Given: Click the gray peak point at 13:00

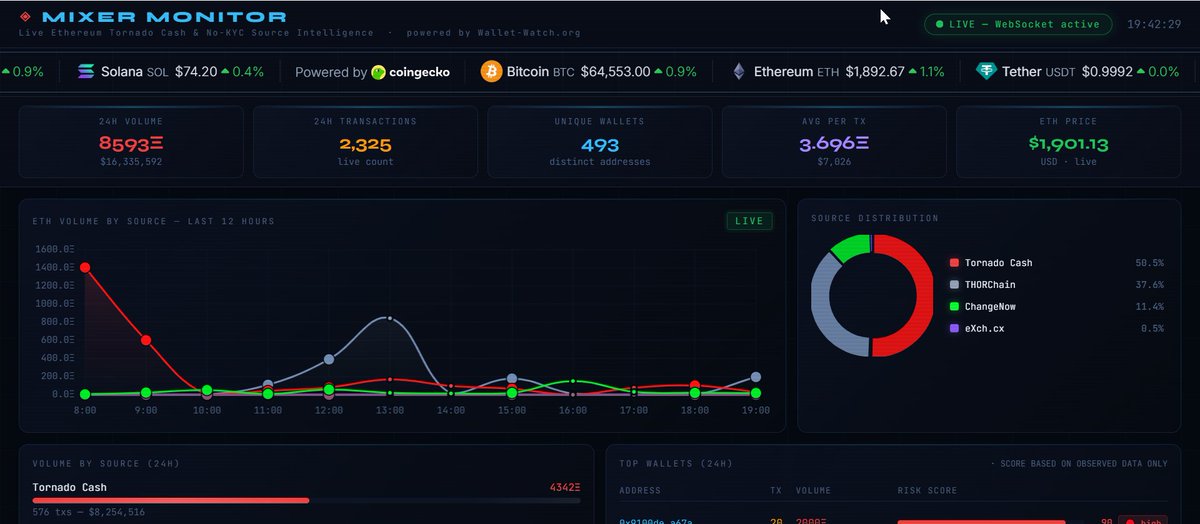Looking at the screenshot, I should tap(390, 319).
